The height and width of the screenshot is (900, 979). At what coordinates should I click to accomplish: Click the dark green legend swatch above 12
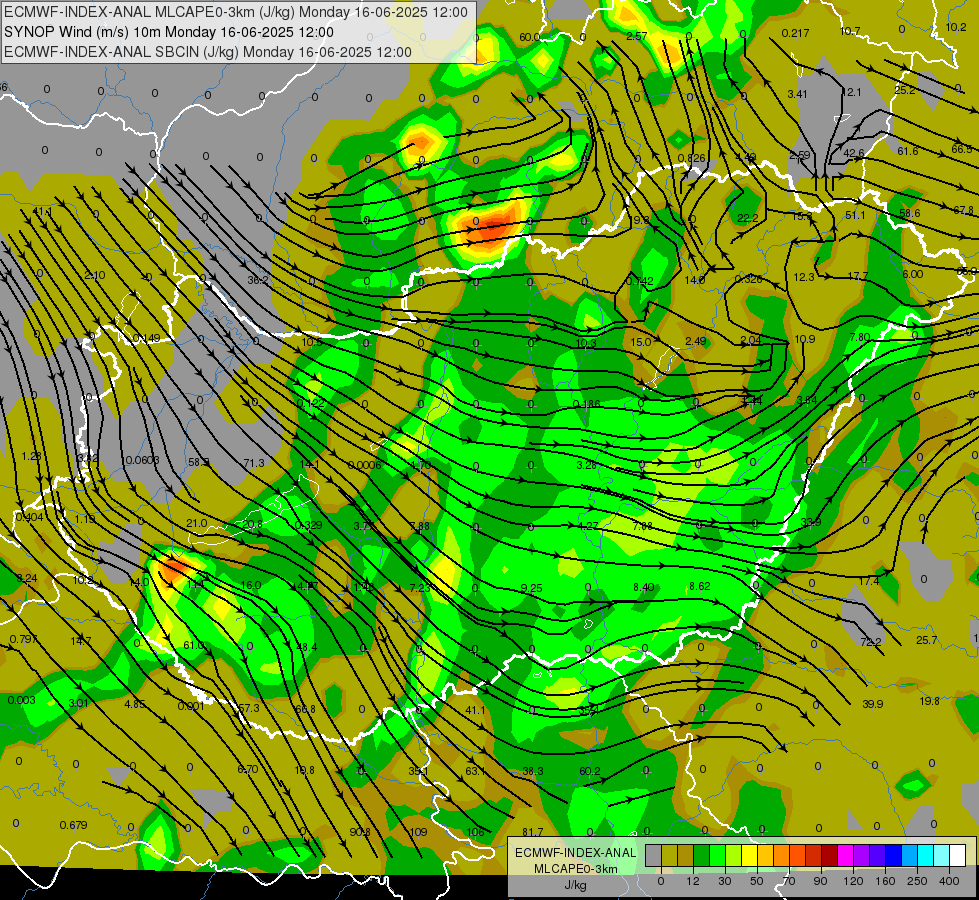tap(702, 855)
